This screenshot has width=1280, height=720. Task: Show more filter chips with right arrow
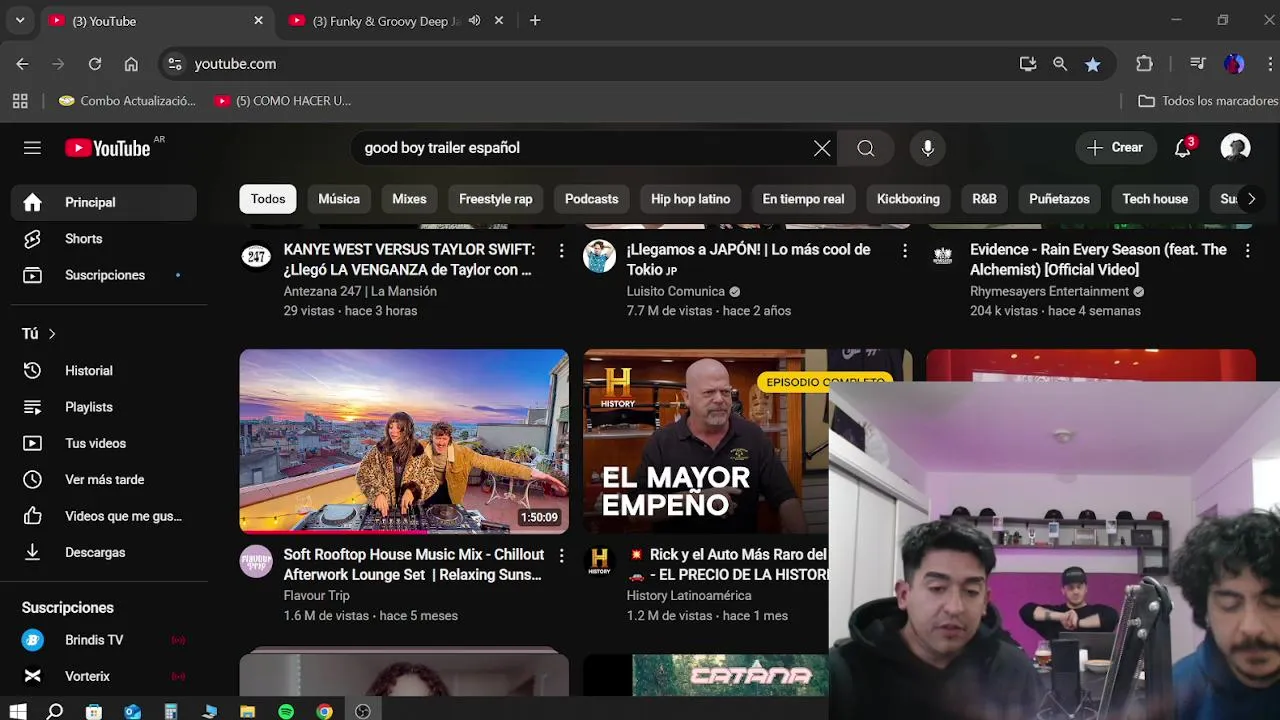(1251, 199)
